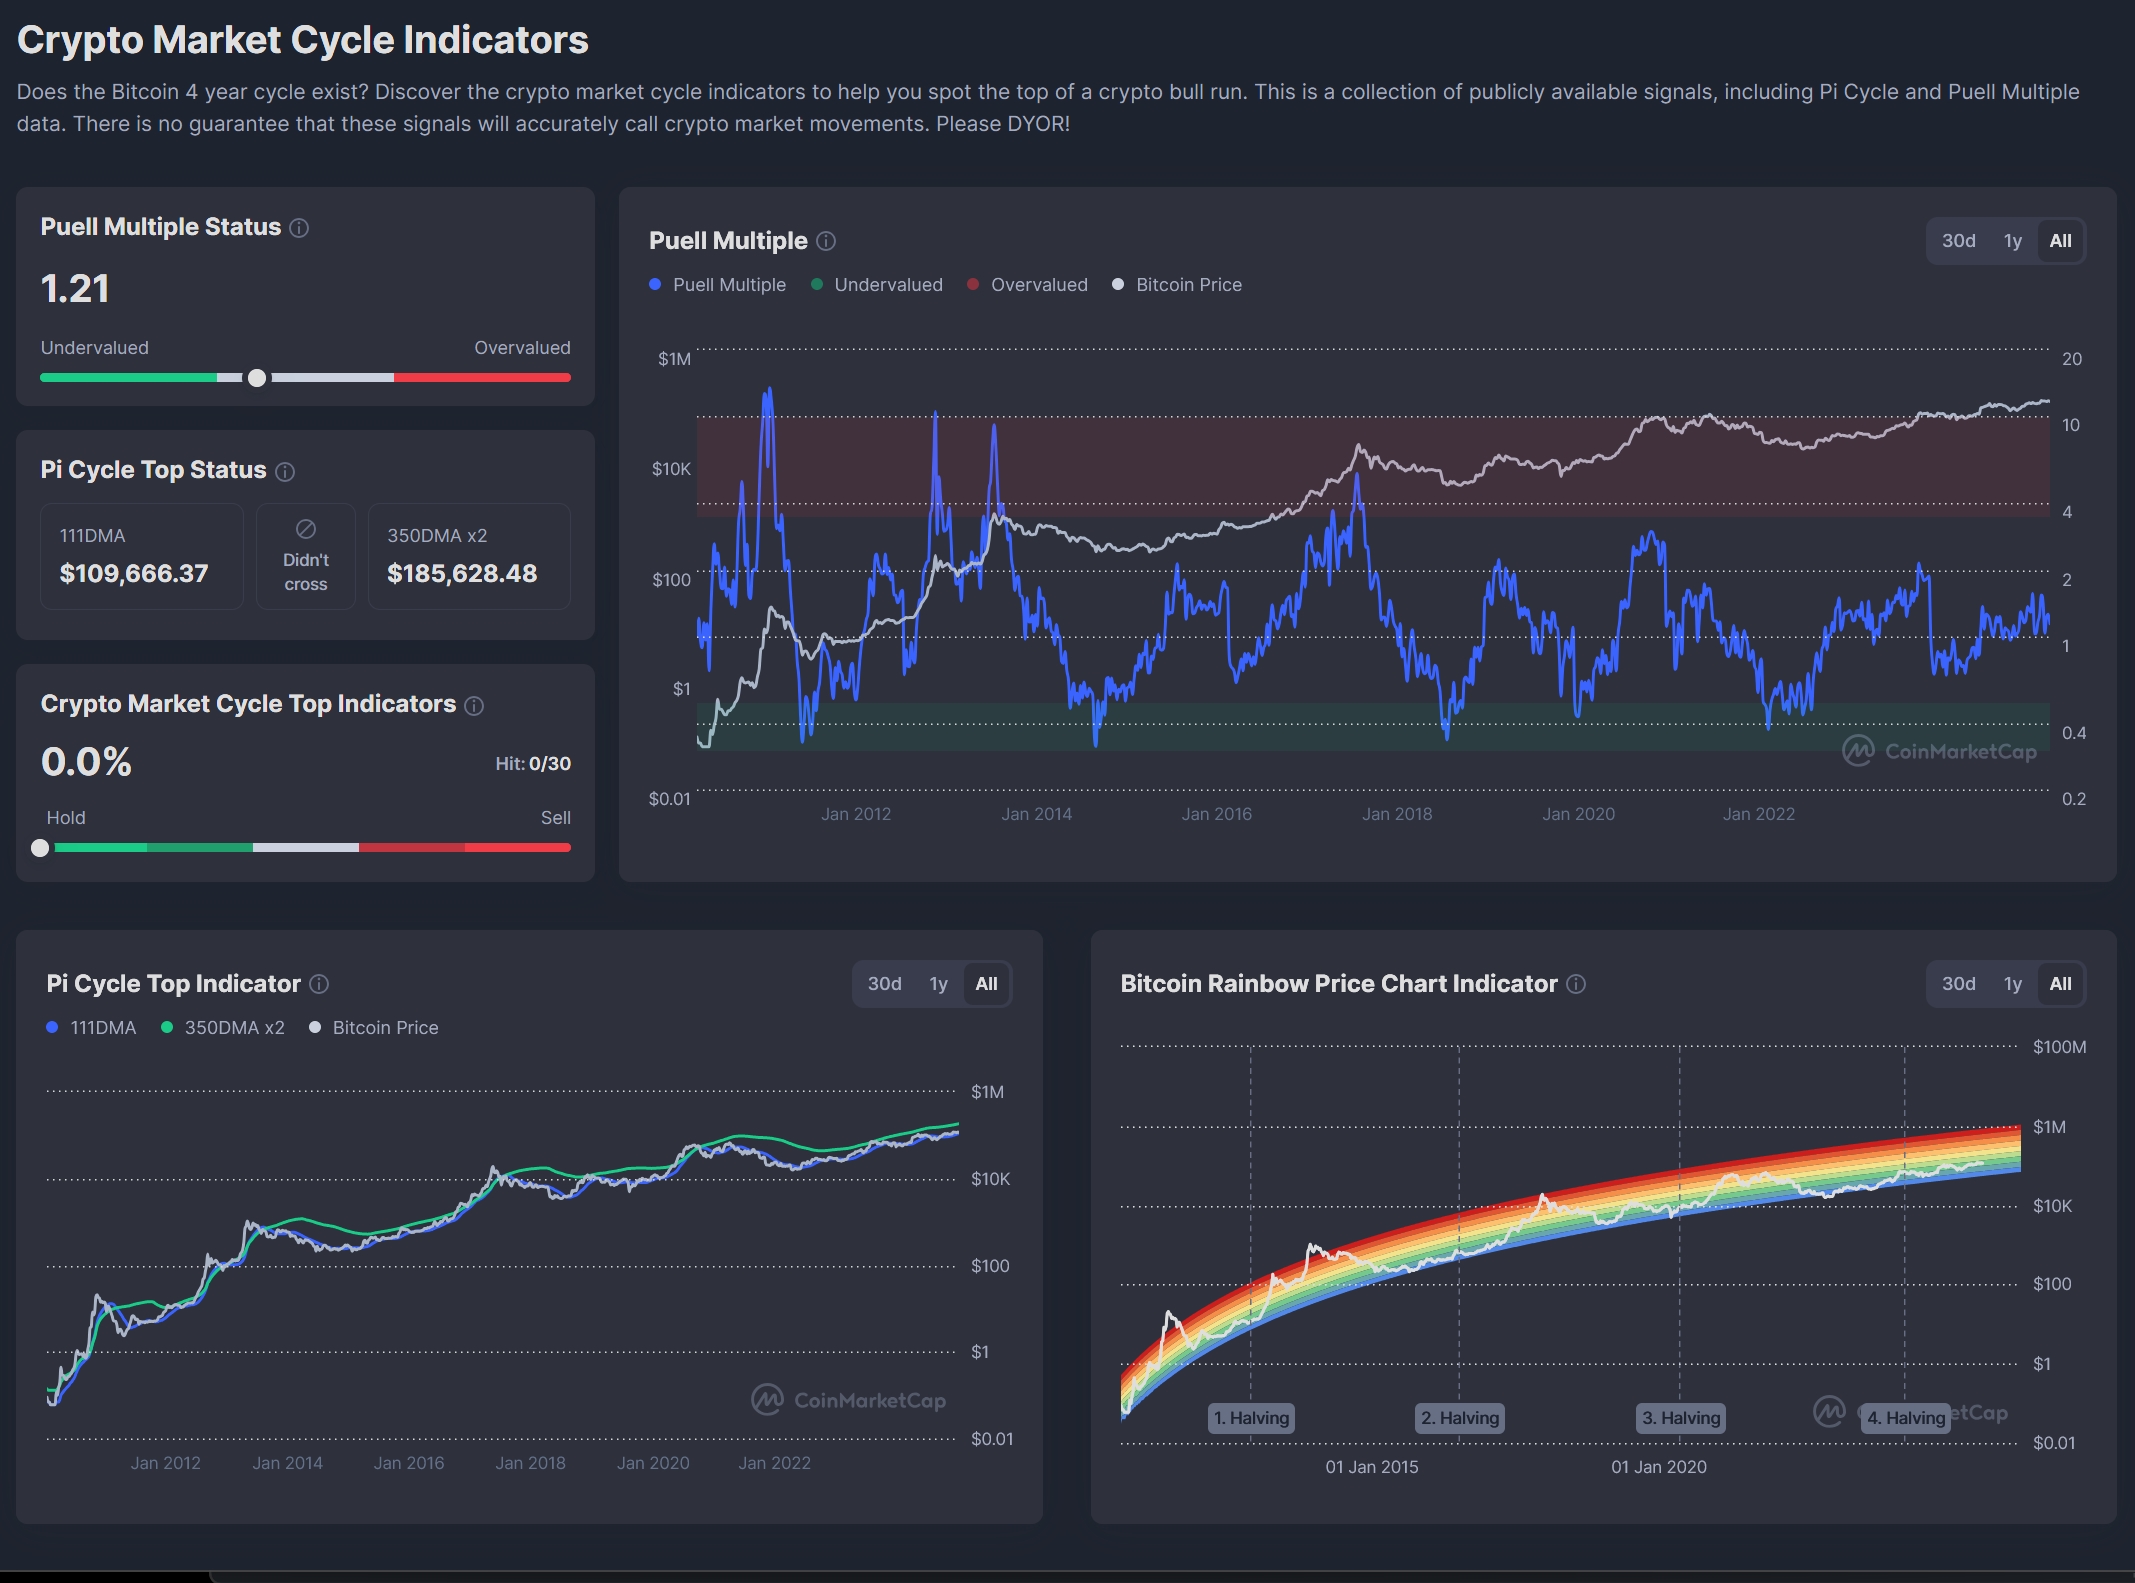Click info icon next to Pi Cycle Top Indicator

coord(319,984)
